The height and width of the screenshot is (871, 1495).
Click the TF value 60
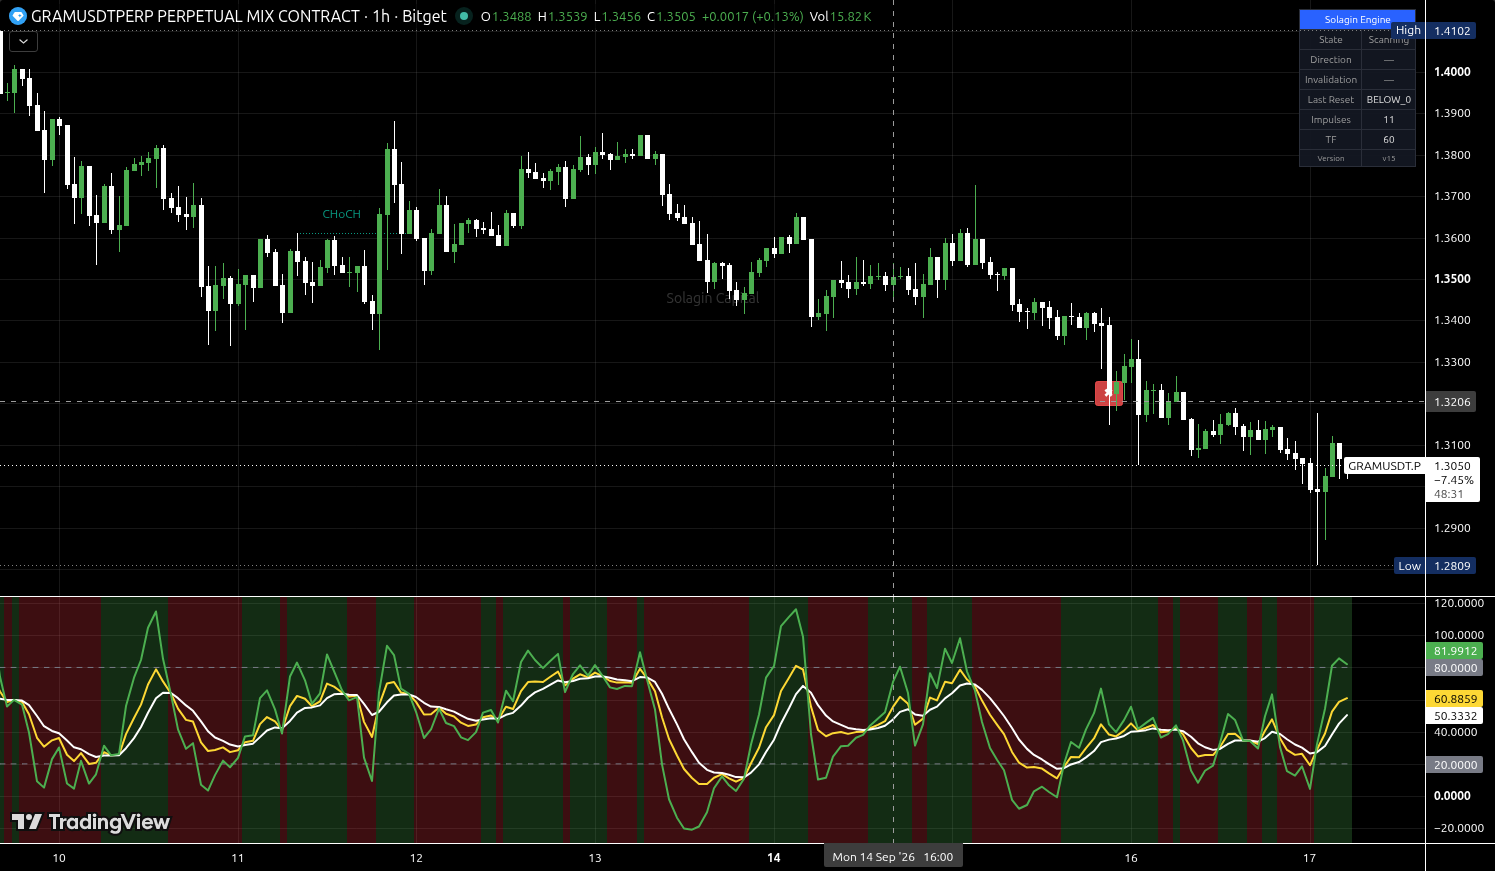(1389, 140)
